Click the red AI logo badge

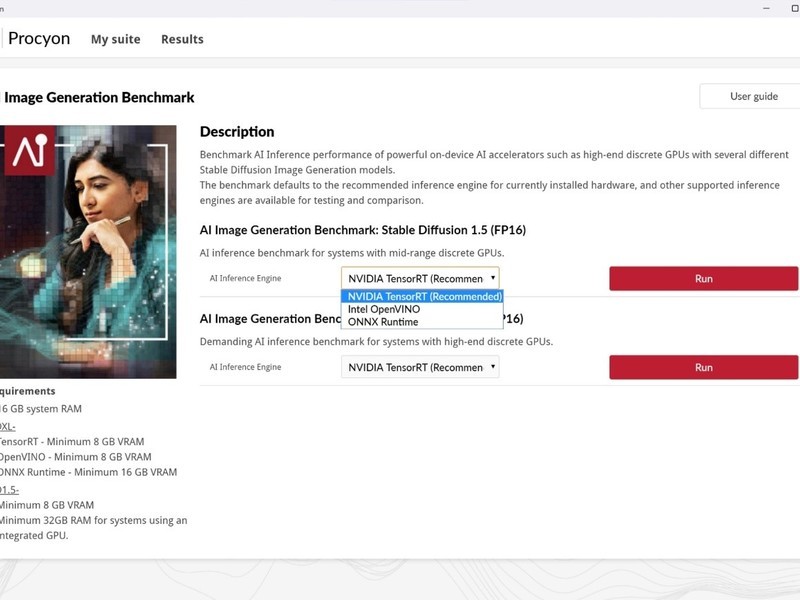(30, 151)
